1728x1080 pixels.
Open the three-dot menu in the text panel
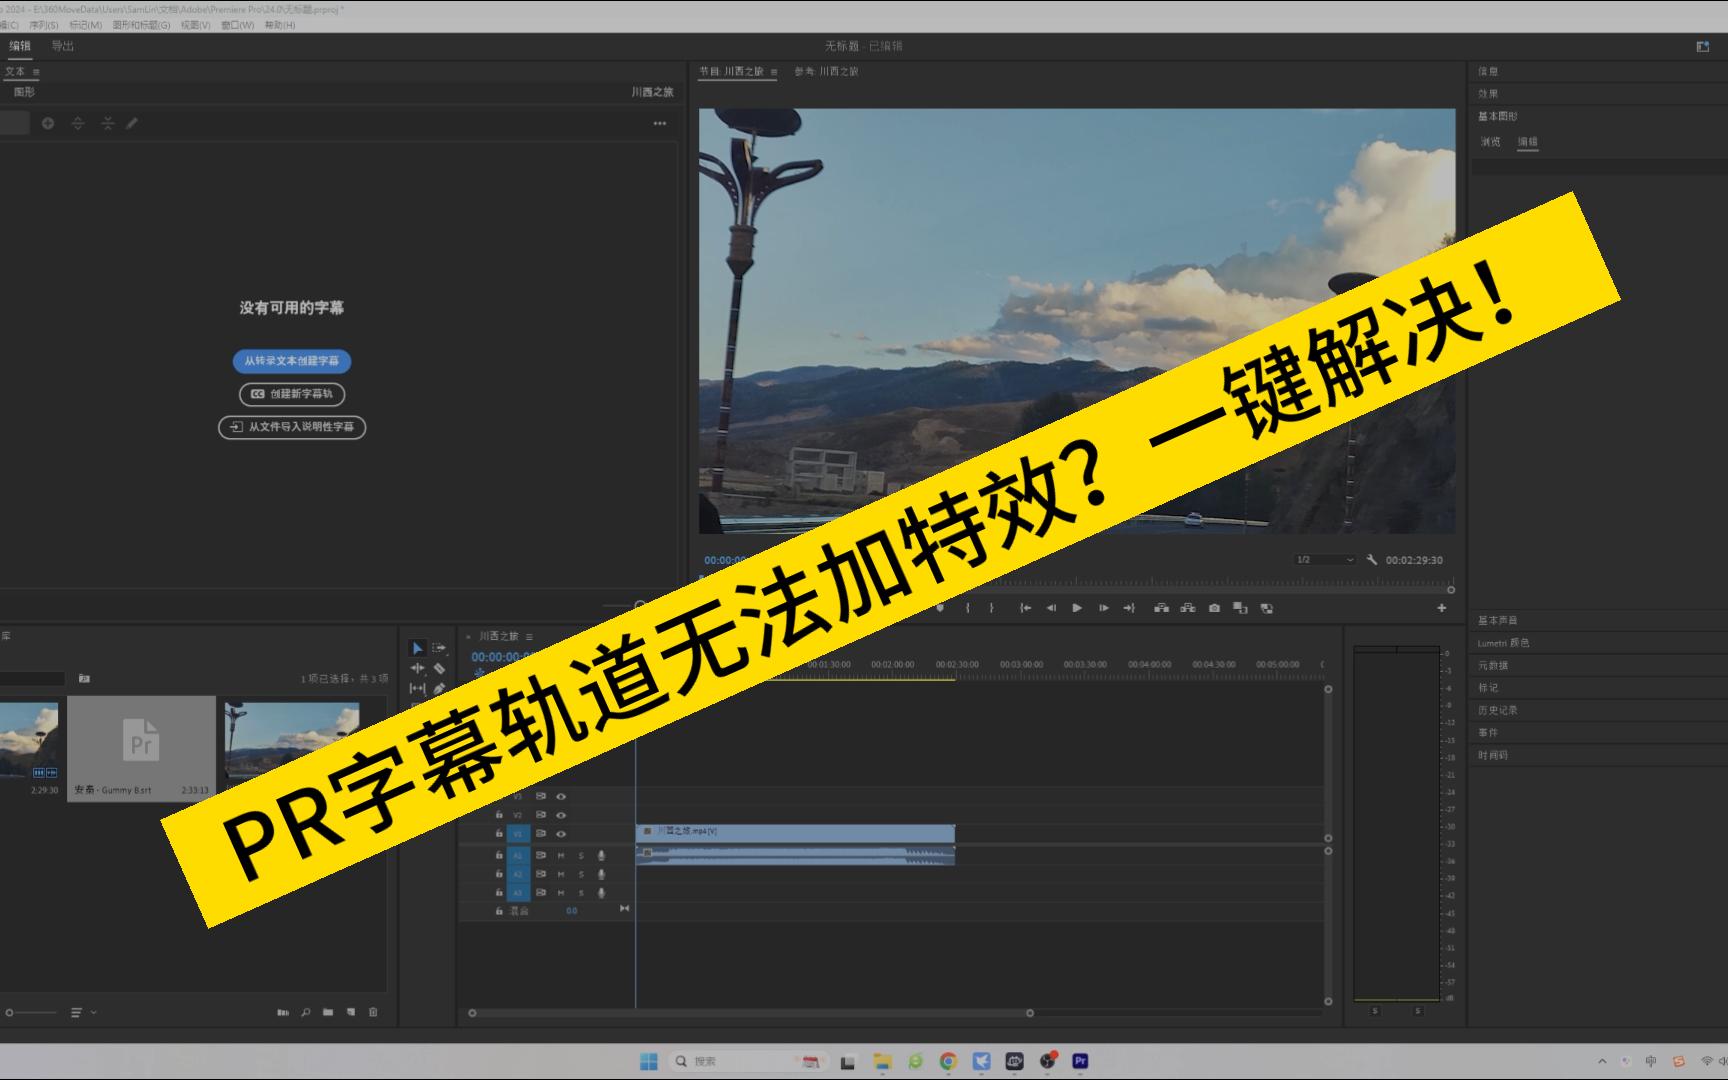(x=660, y=123)
